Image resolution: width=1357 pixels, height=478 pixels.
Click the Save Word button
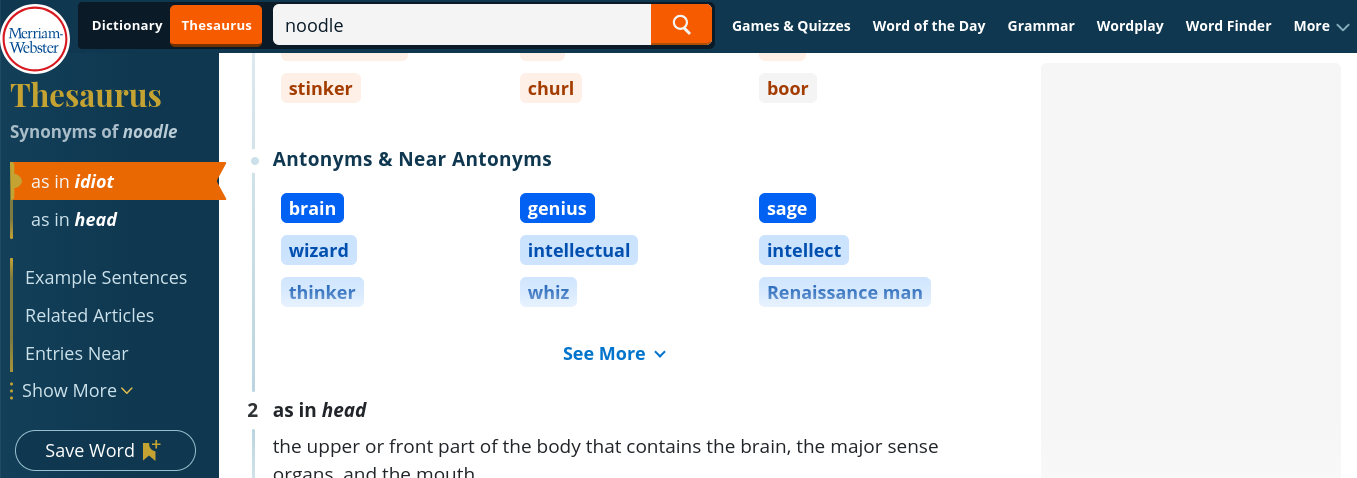(x=105, y=450)
